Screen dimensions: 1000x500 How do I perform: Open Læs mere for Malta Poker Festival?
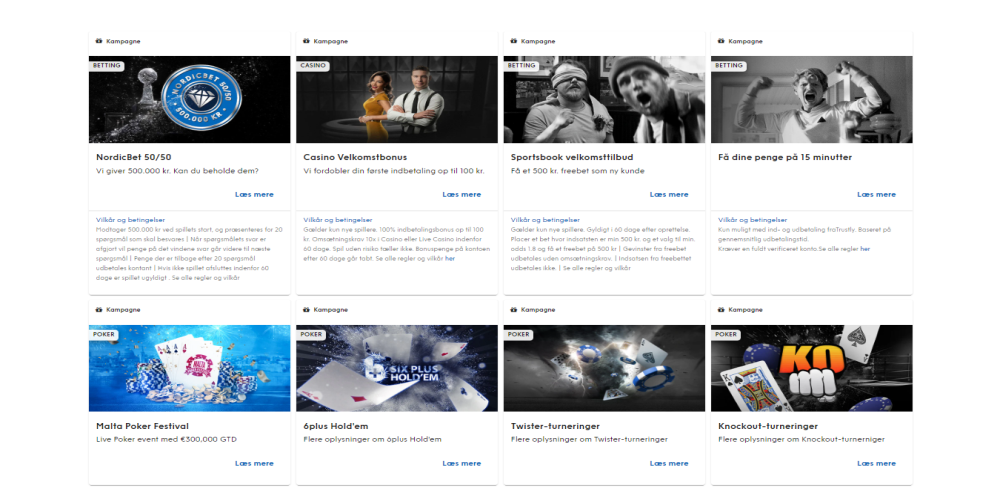pyautogui.click(x=254, y=464)
